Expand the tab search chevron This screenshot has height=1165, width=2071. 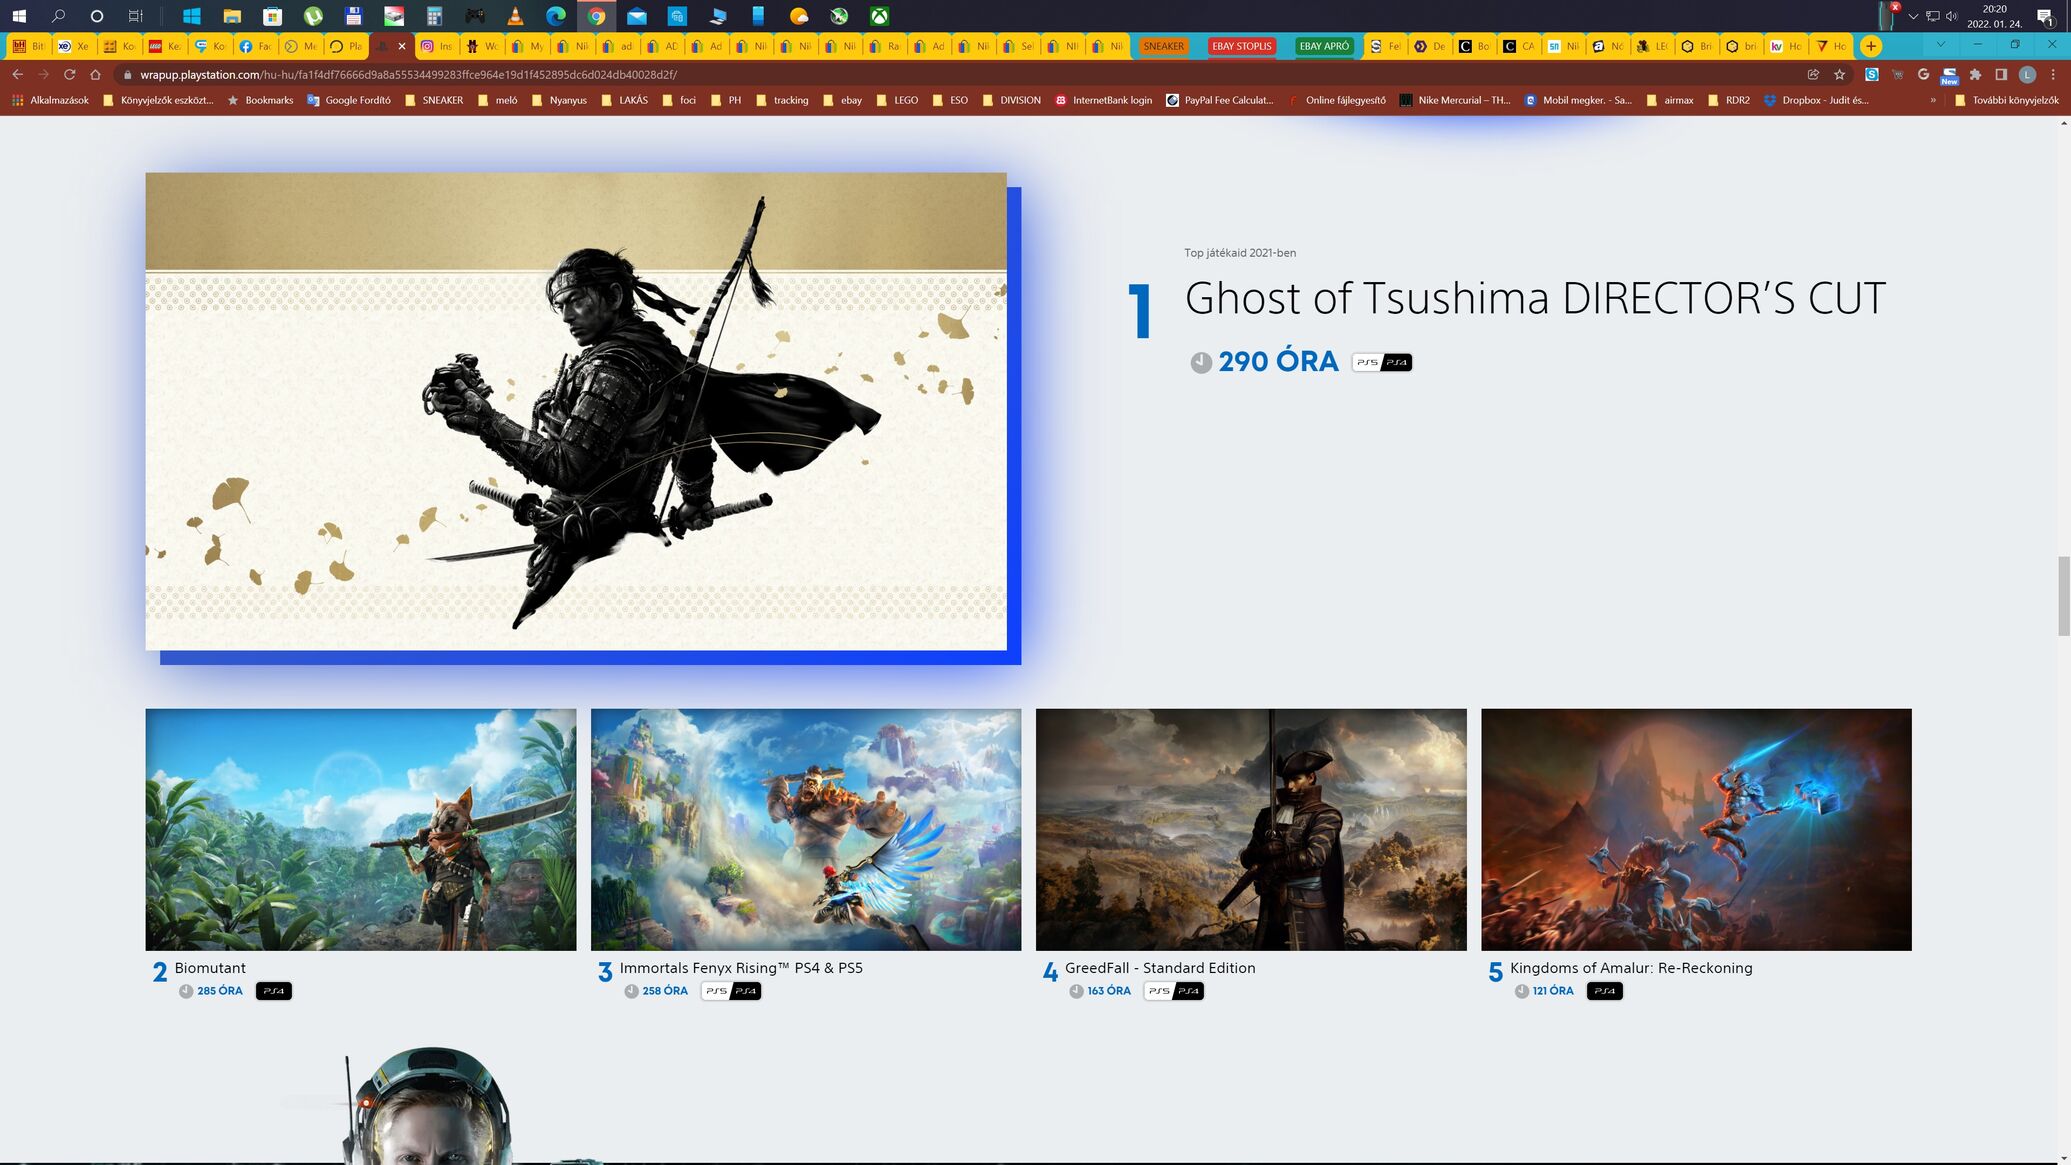[x=1940, y=45]
